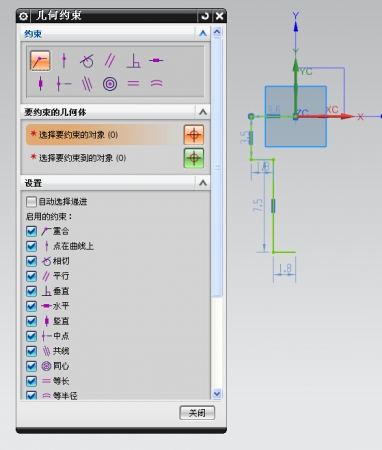Enable the 自动选择递进 checkbox

[x=31, y=201]
